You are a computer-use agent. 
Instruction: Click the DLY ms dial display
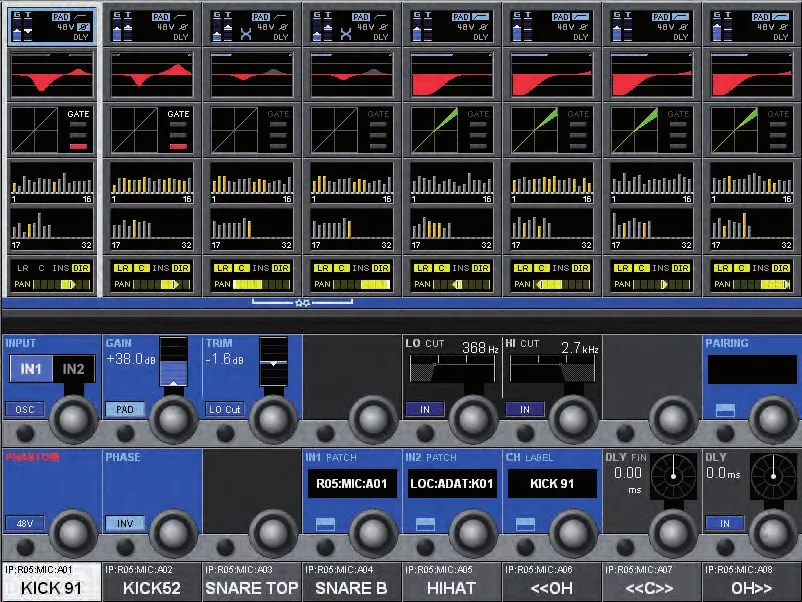[x=773, y=476]
